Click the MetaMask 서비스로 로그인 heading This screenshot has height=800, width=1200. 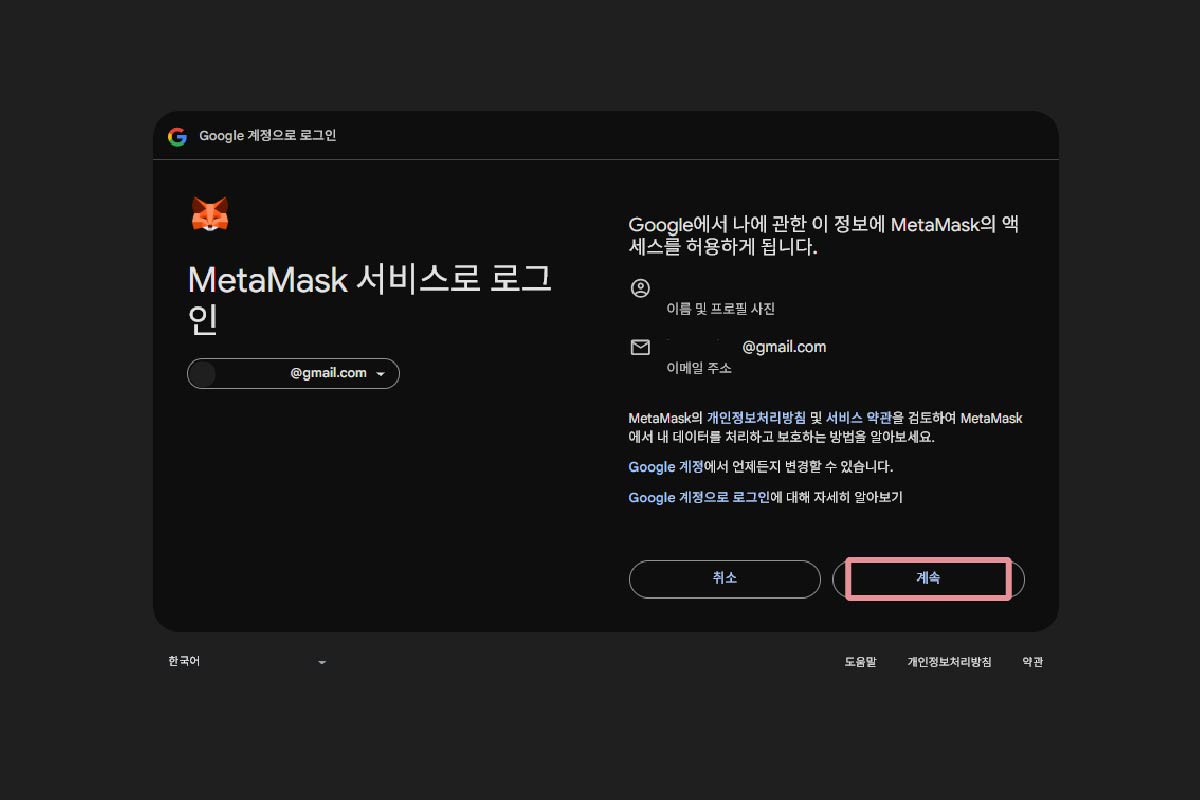(369, 300)
